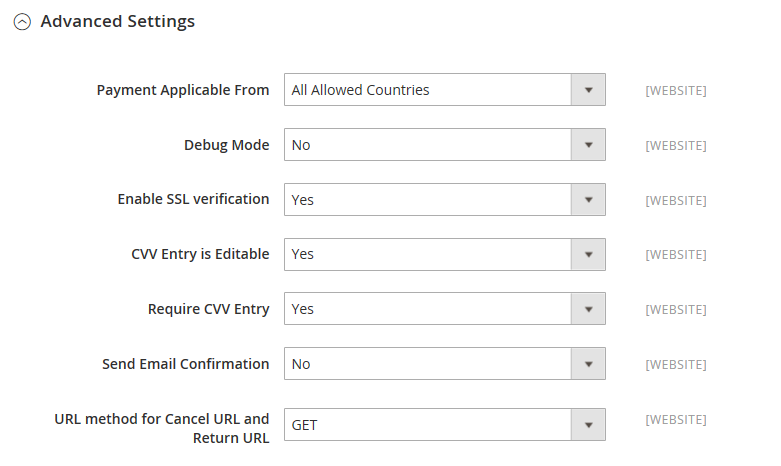The width and height of the screenshot is (781, 466).
Task: Click the Send Email Confirmation label
Action: (185, 364)
